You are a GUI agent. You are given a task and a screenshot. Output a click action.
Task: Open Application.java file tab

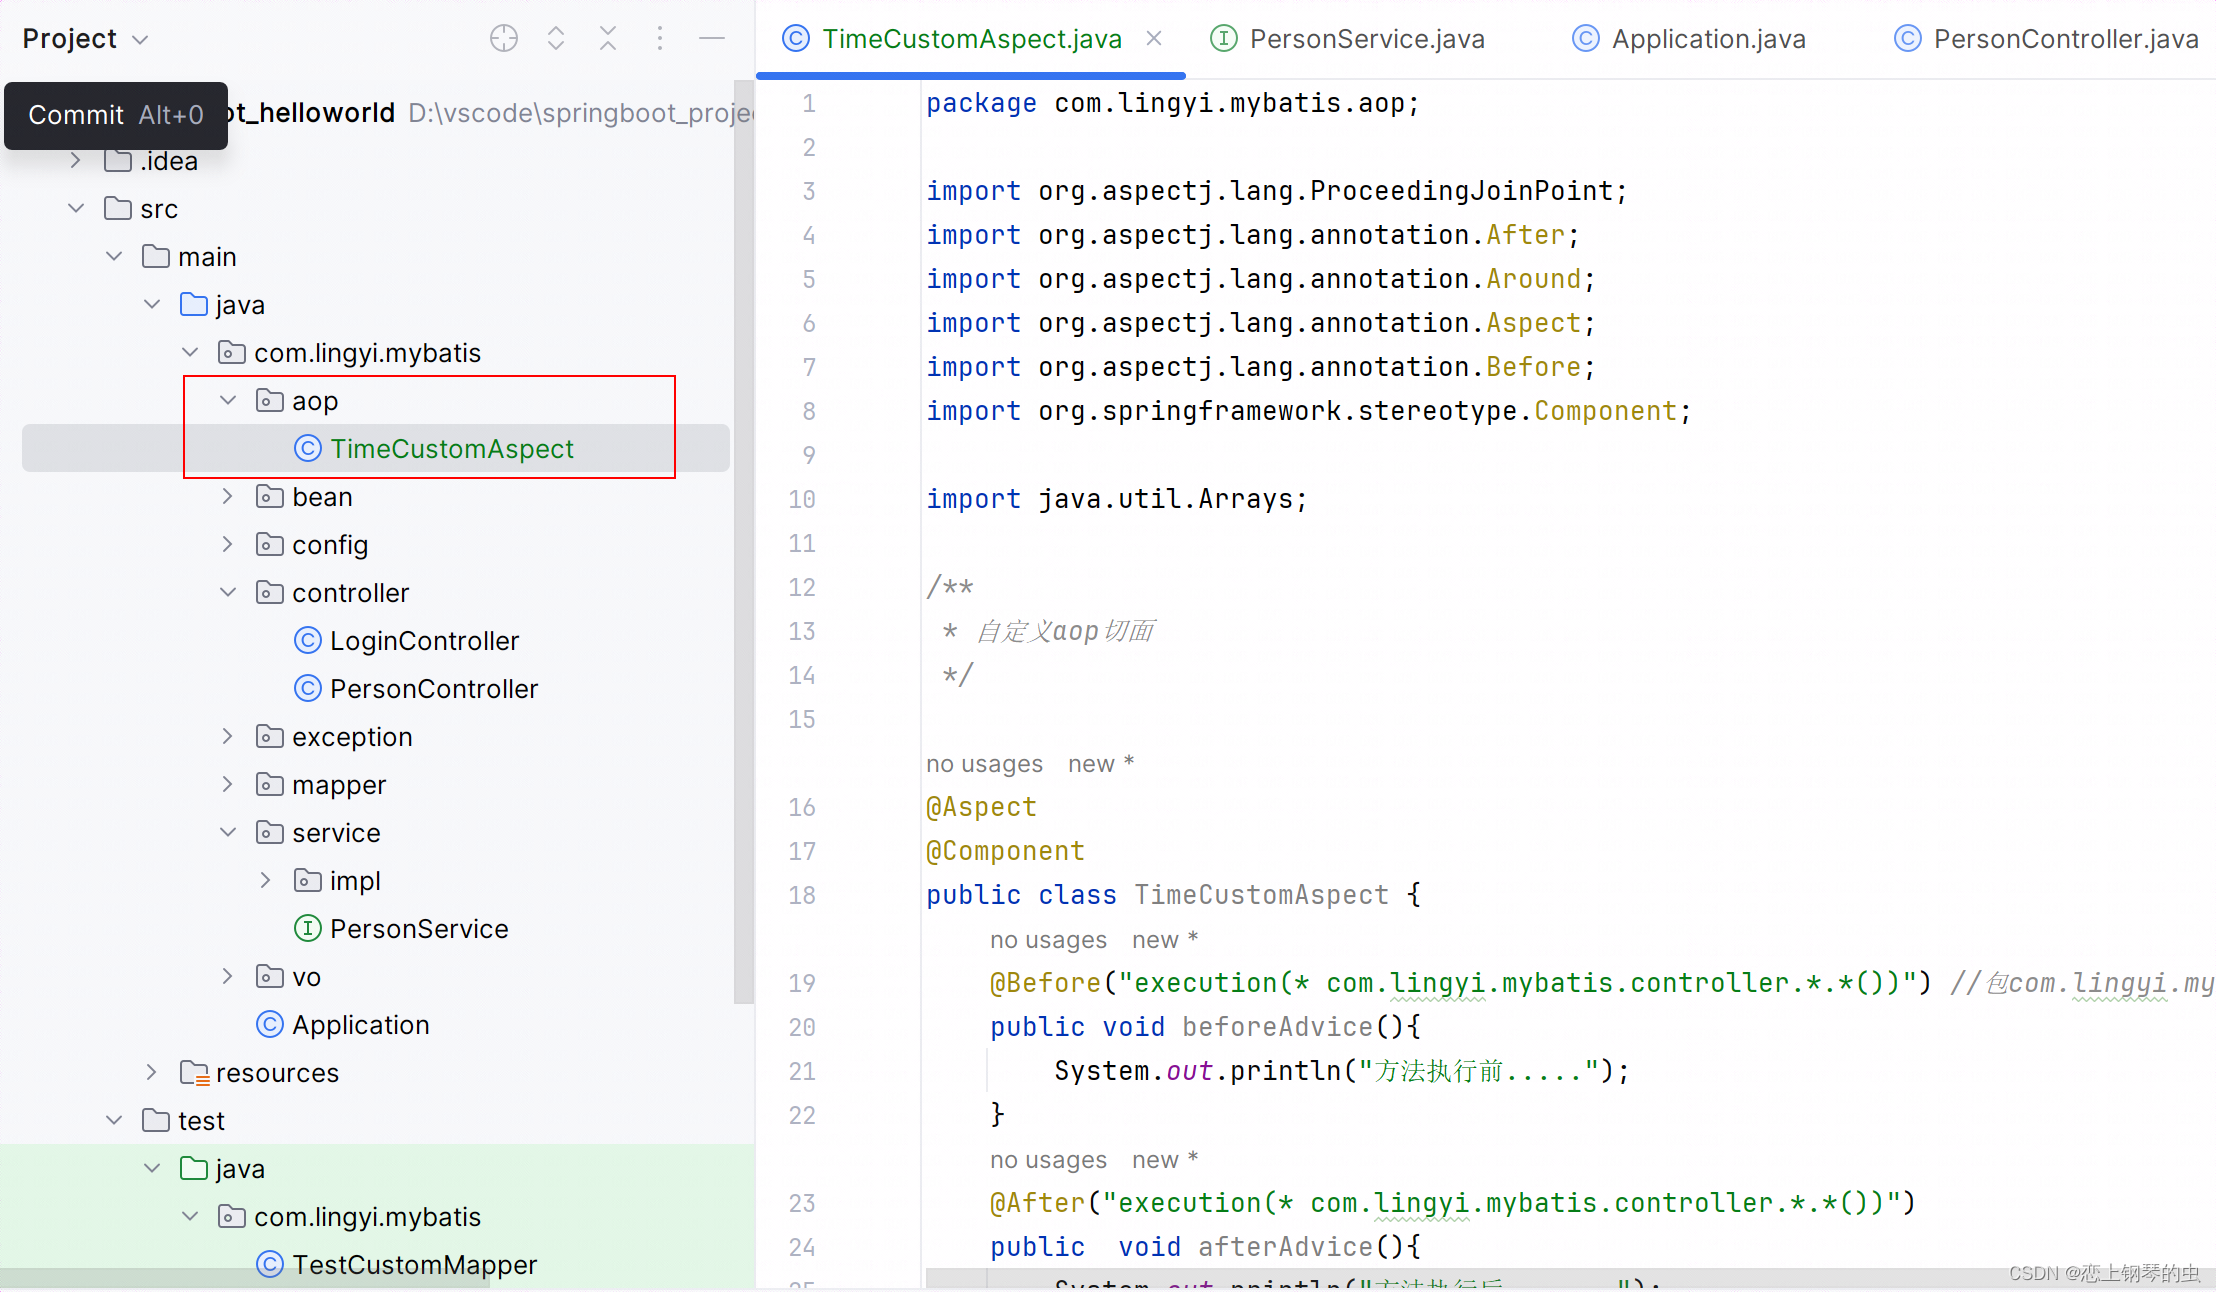pyautogui.click(x=1693, y=38)
